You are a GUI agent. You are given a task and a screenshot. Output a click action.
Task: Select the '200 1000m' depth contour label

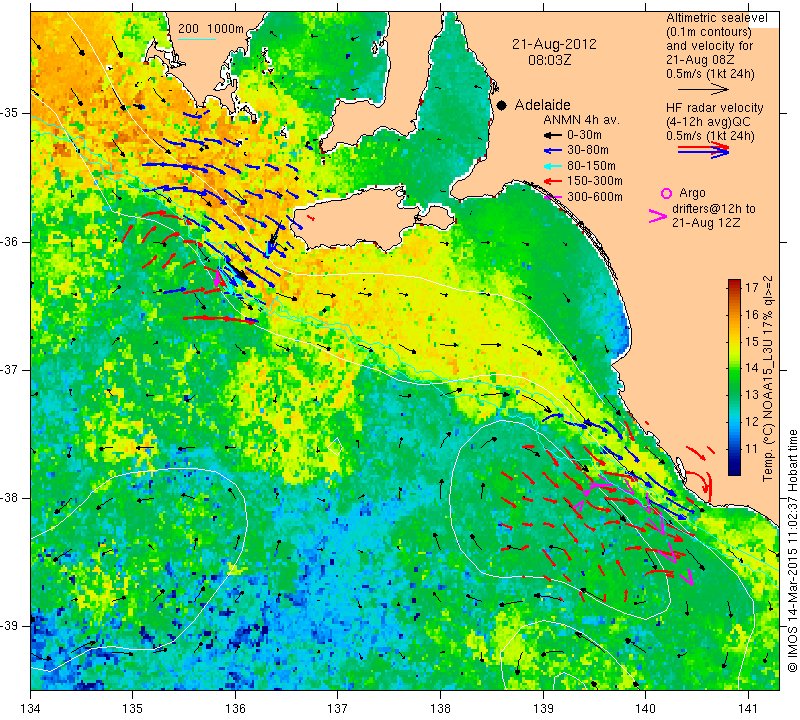tap(211, 29)
